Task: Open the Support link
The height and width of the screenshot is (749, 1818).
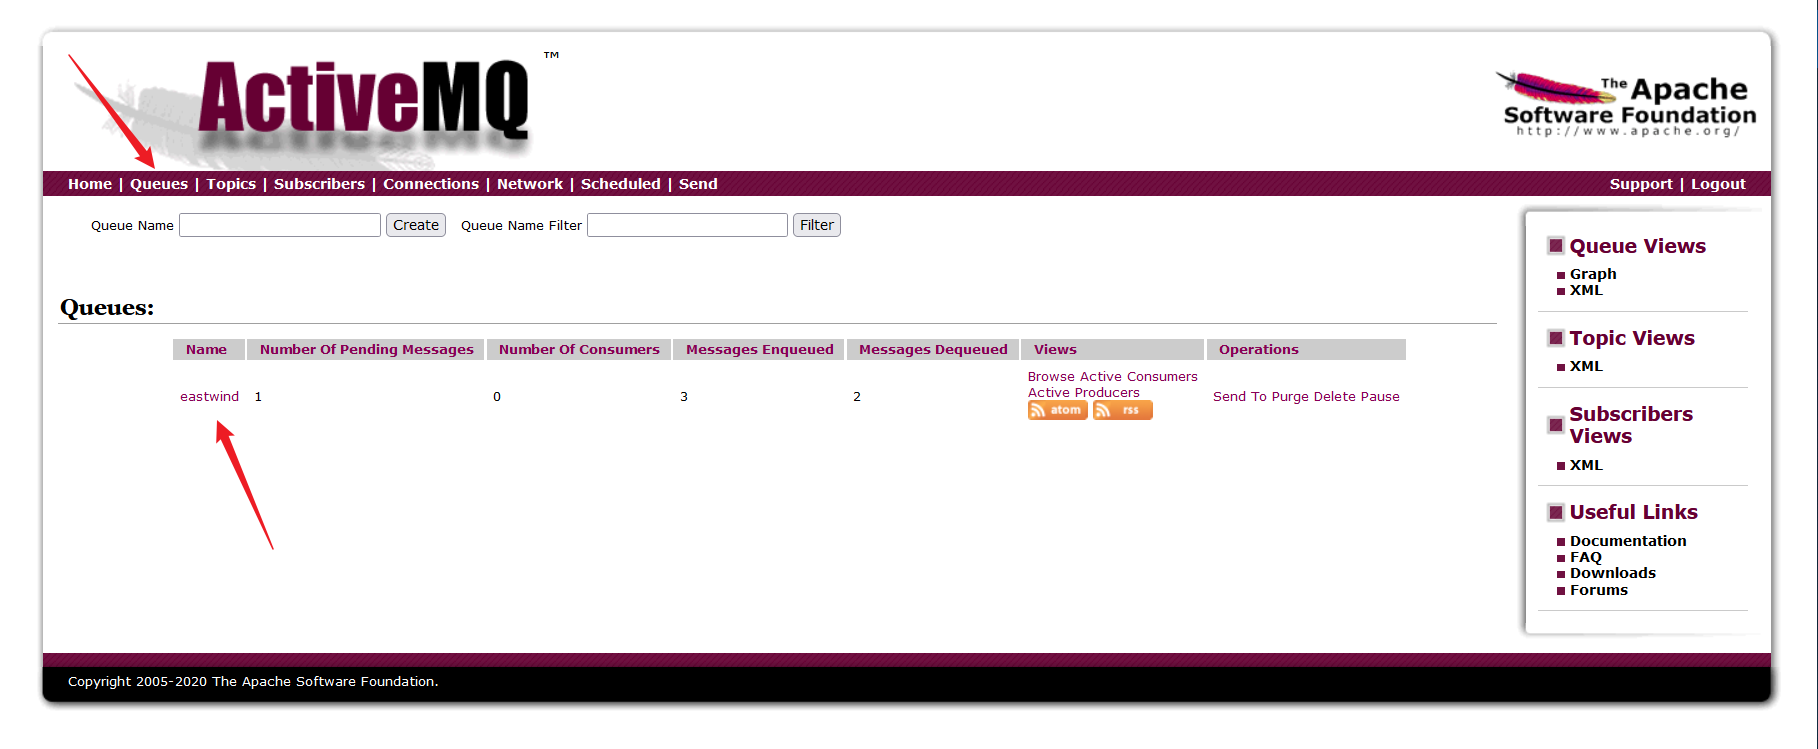Action: coord(1641,184)
